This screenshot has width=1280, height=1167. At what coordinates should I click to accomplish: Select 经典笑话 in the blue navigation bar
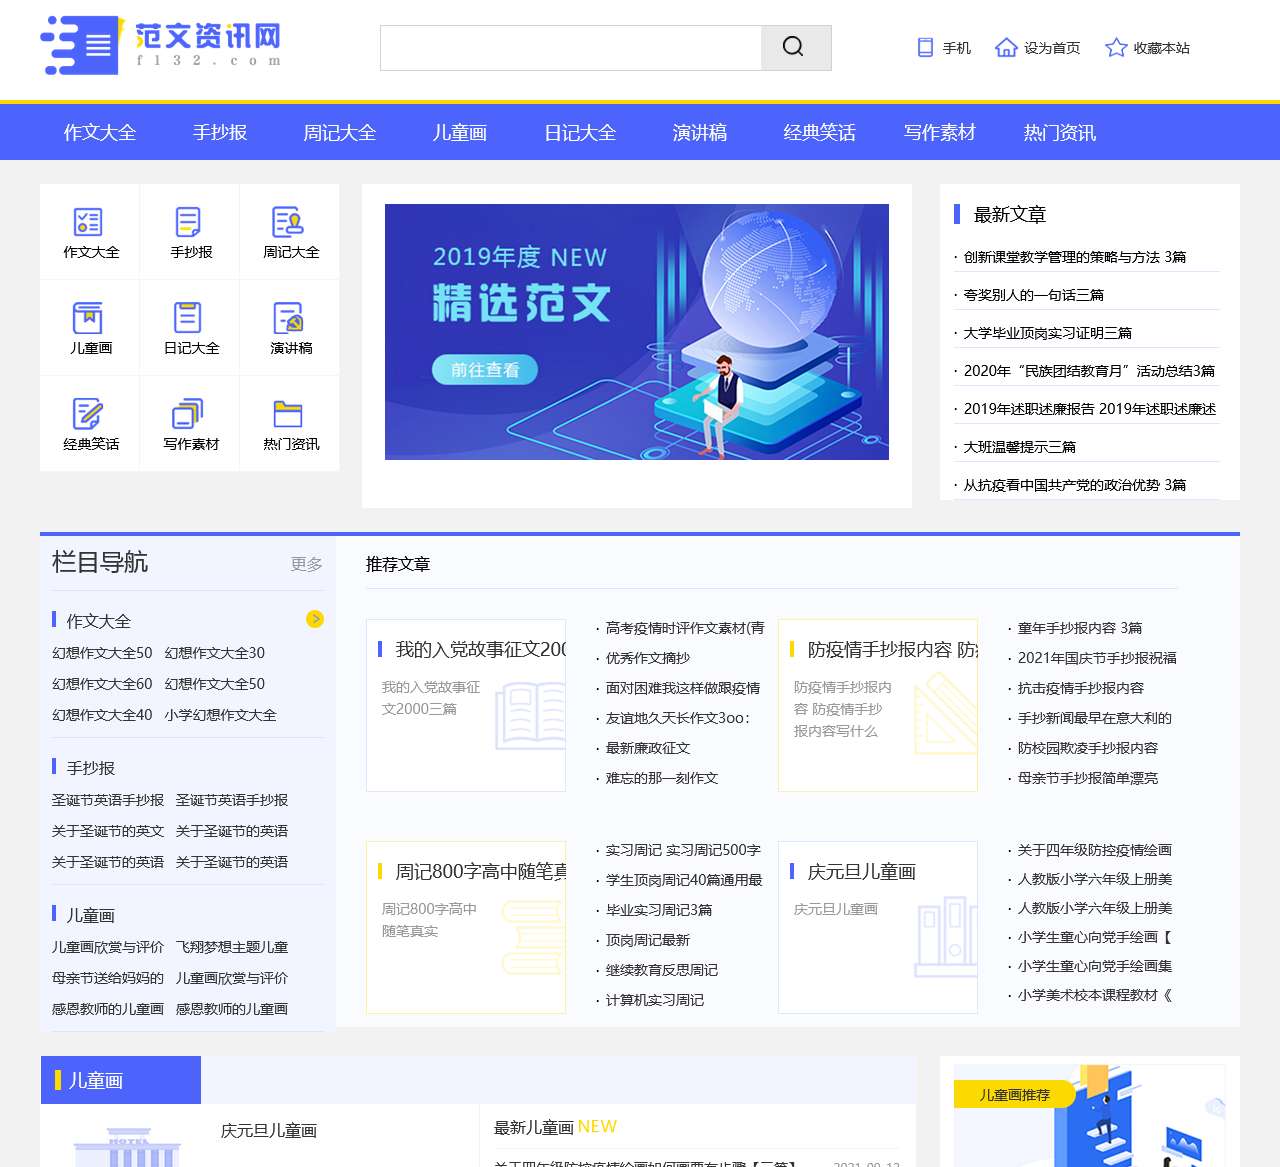click(820, 133)
